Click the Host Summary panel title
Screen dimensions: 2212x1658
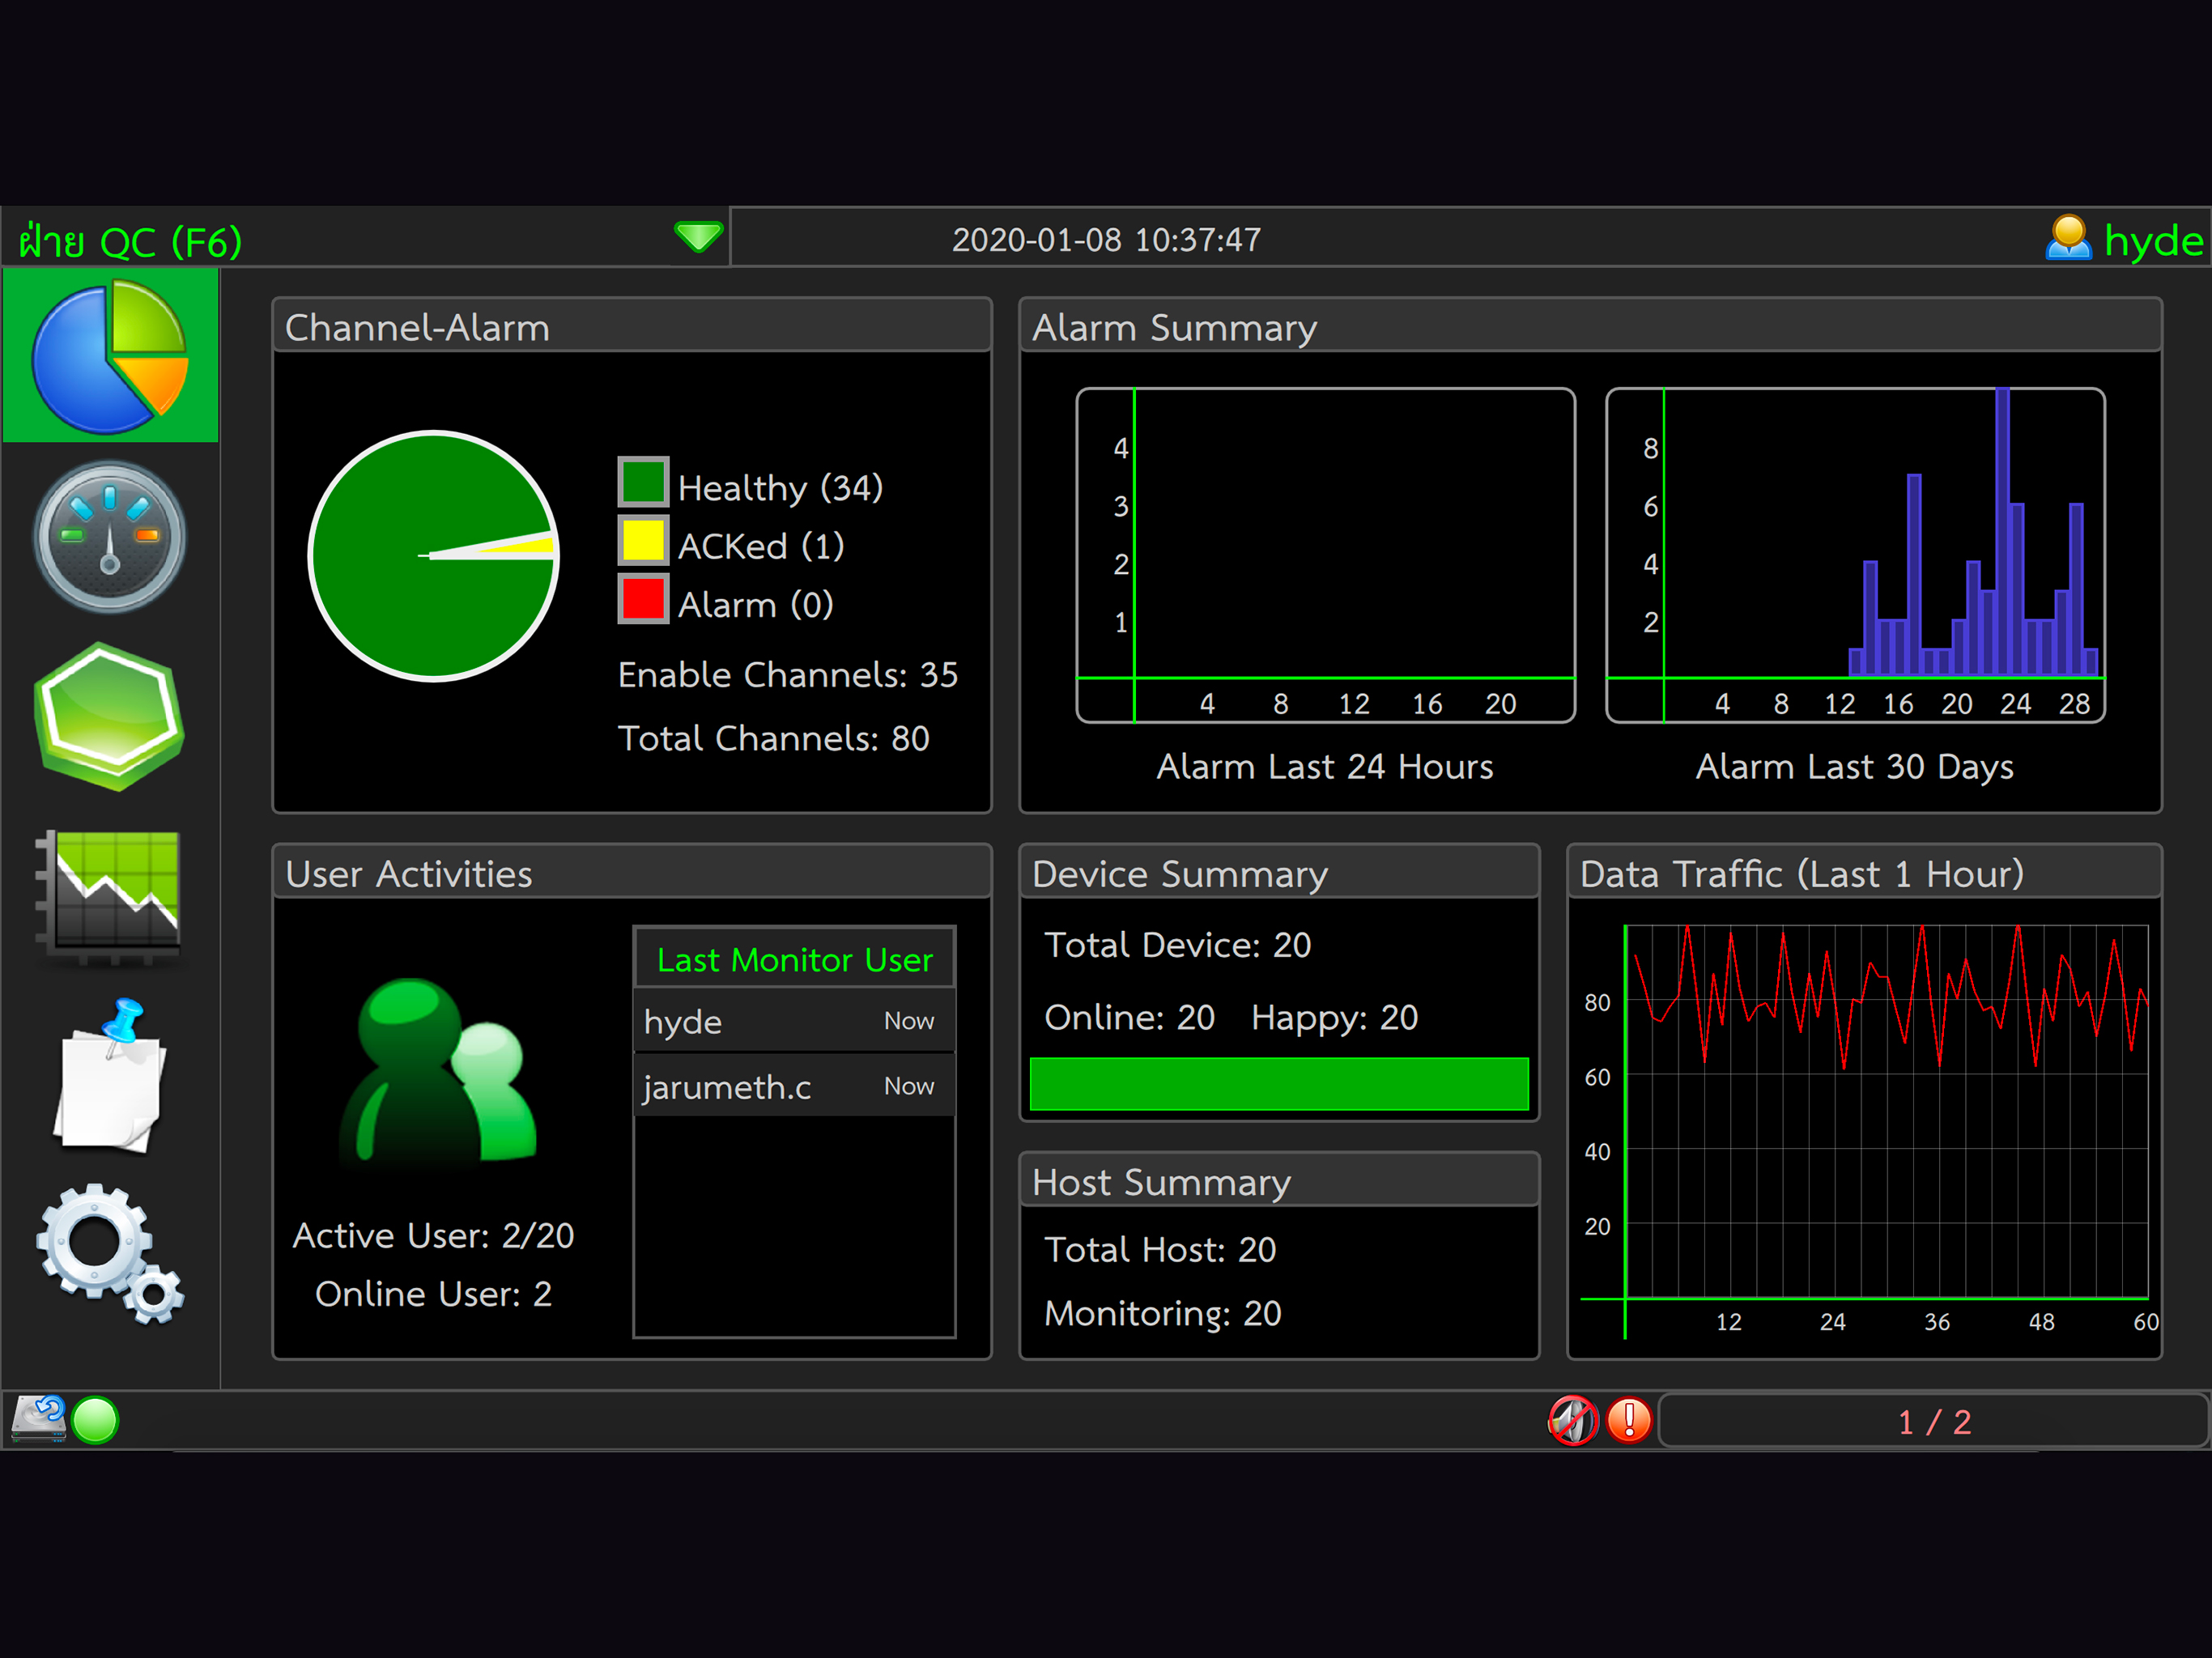tap(1161, 1182)
